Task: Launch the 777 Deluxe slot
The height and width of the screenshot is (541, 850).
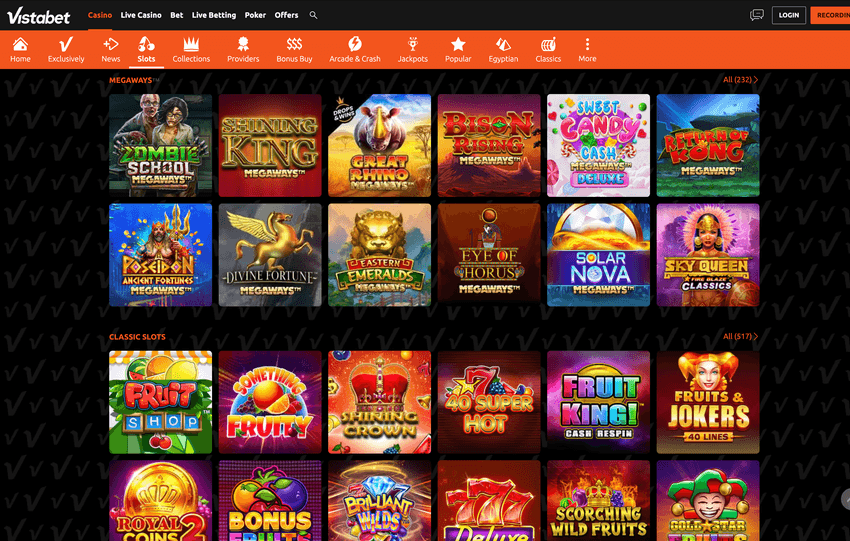Action: [489, 501]
